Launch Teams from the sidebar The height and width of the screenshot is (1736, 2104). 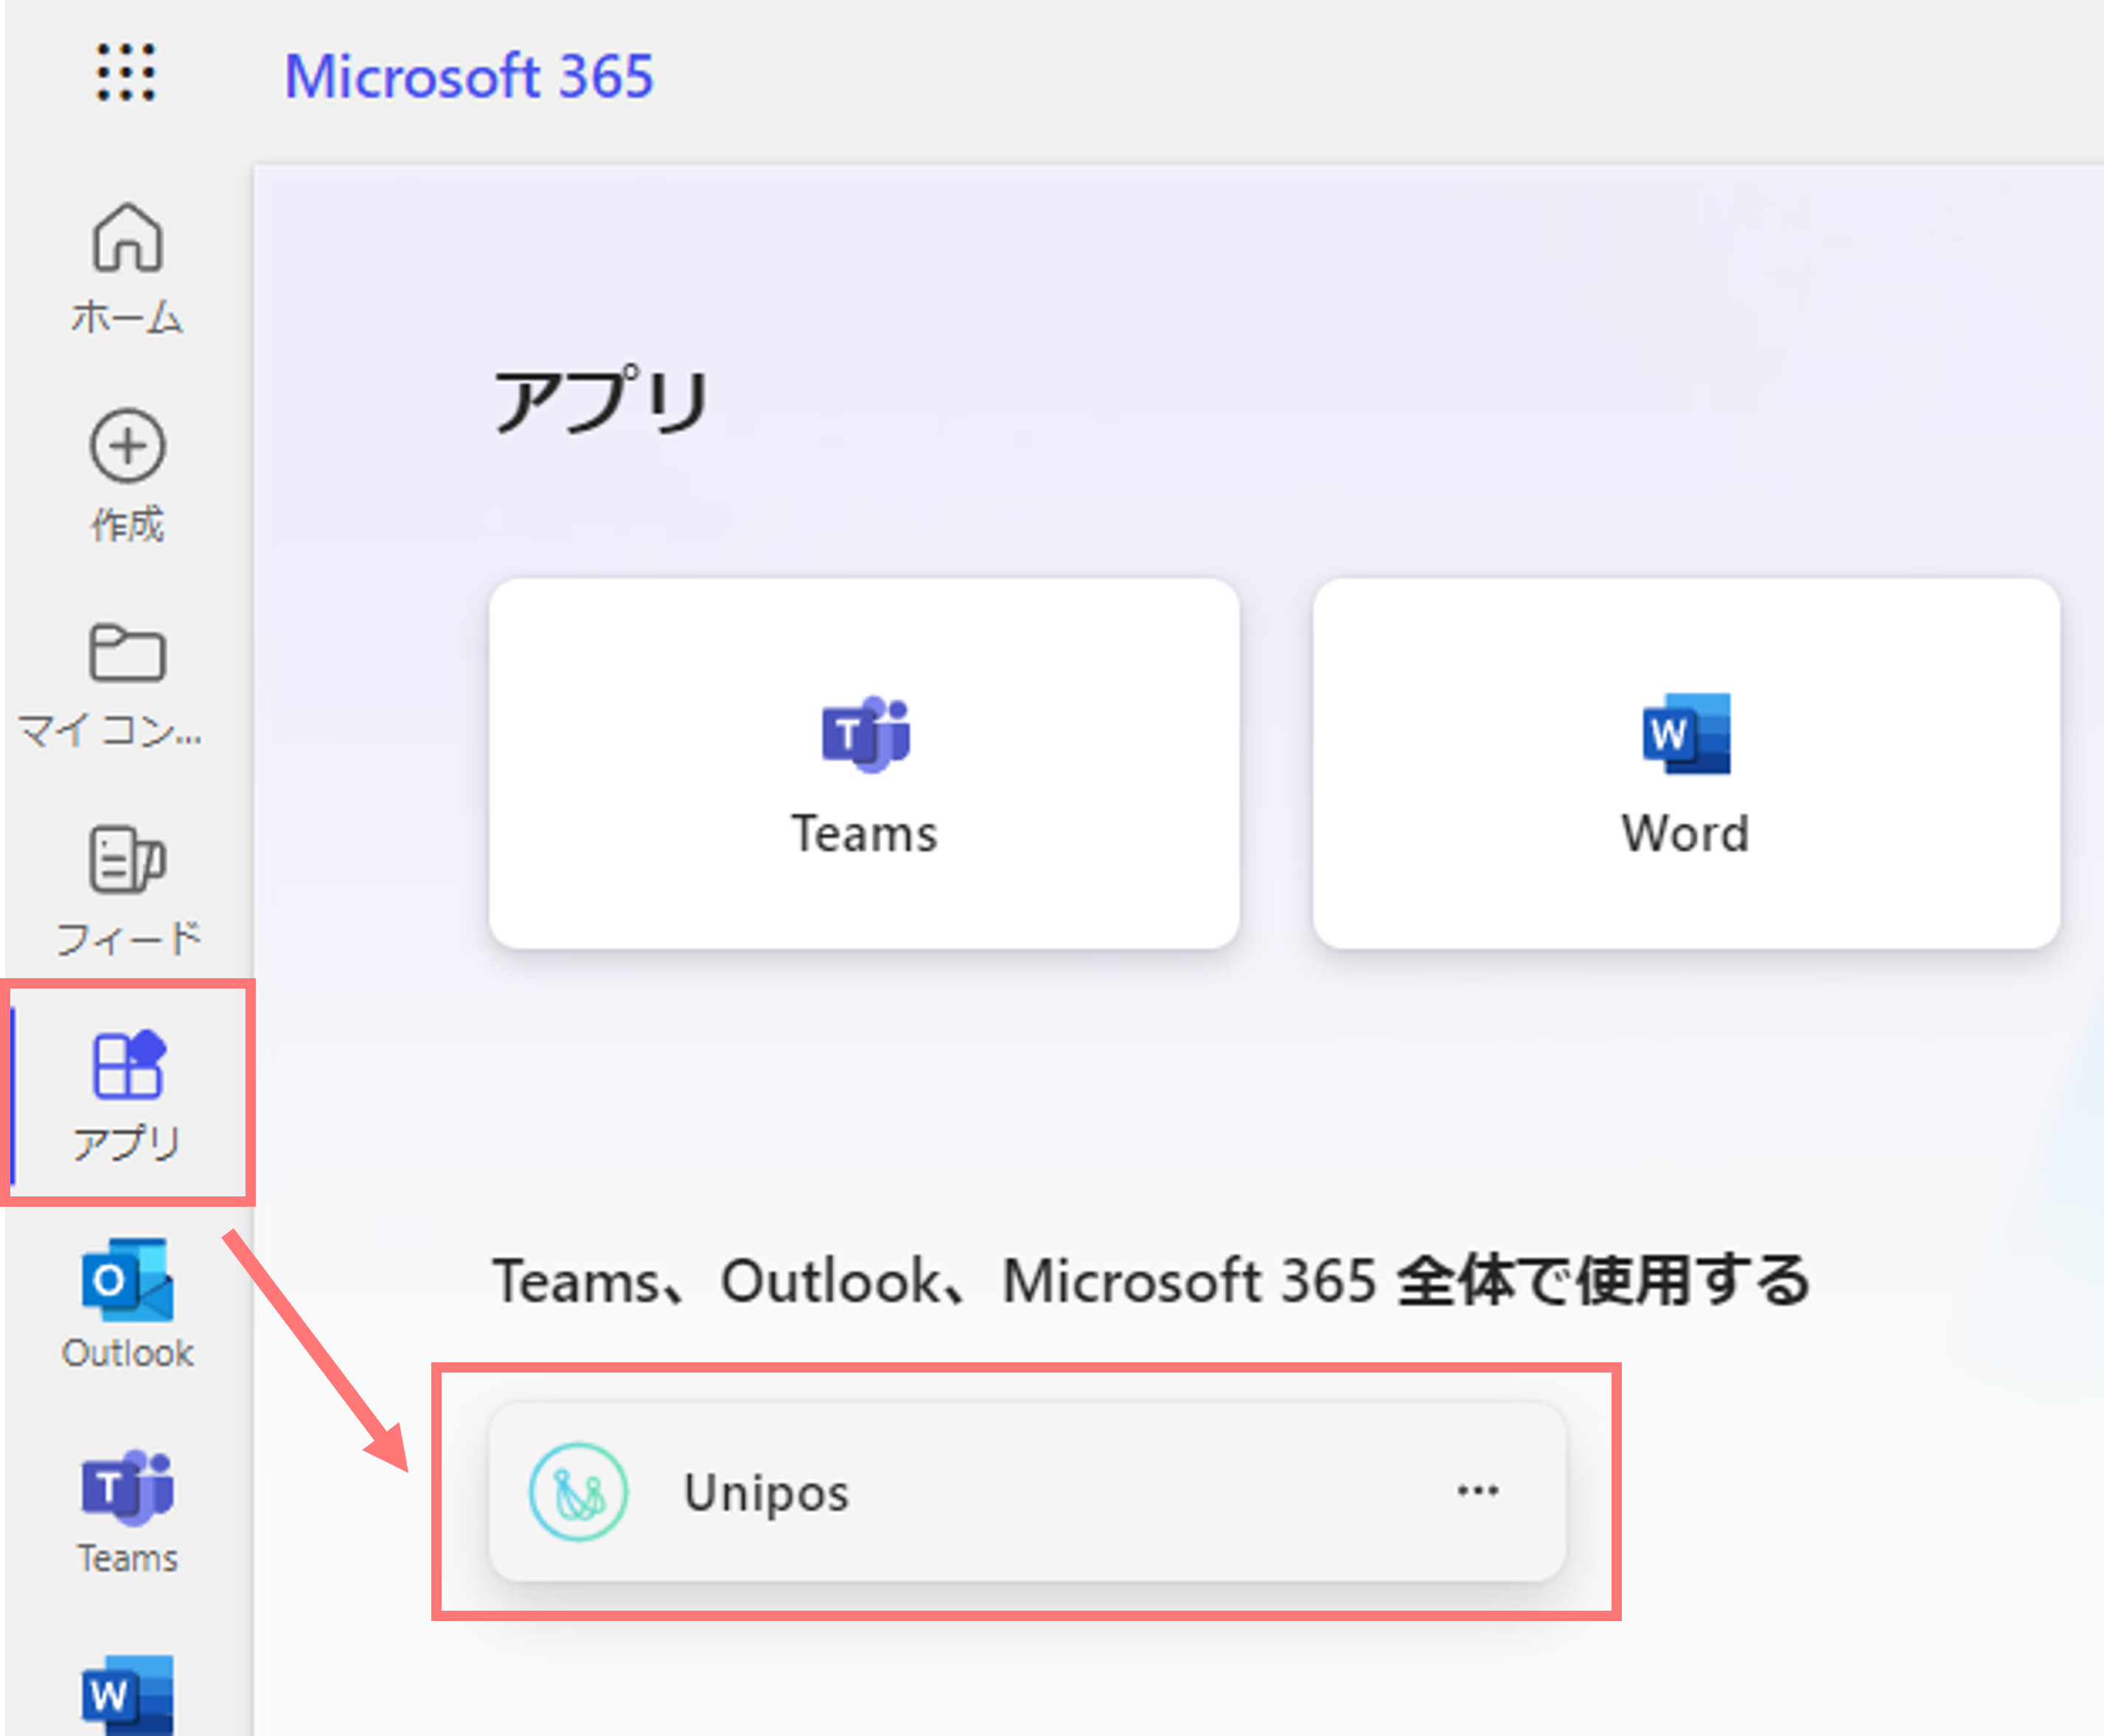click(x=127, y=1512)
